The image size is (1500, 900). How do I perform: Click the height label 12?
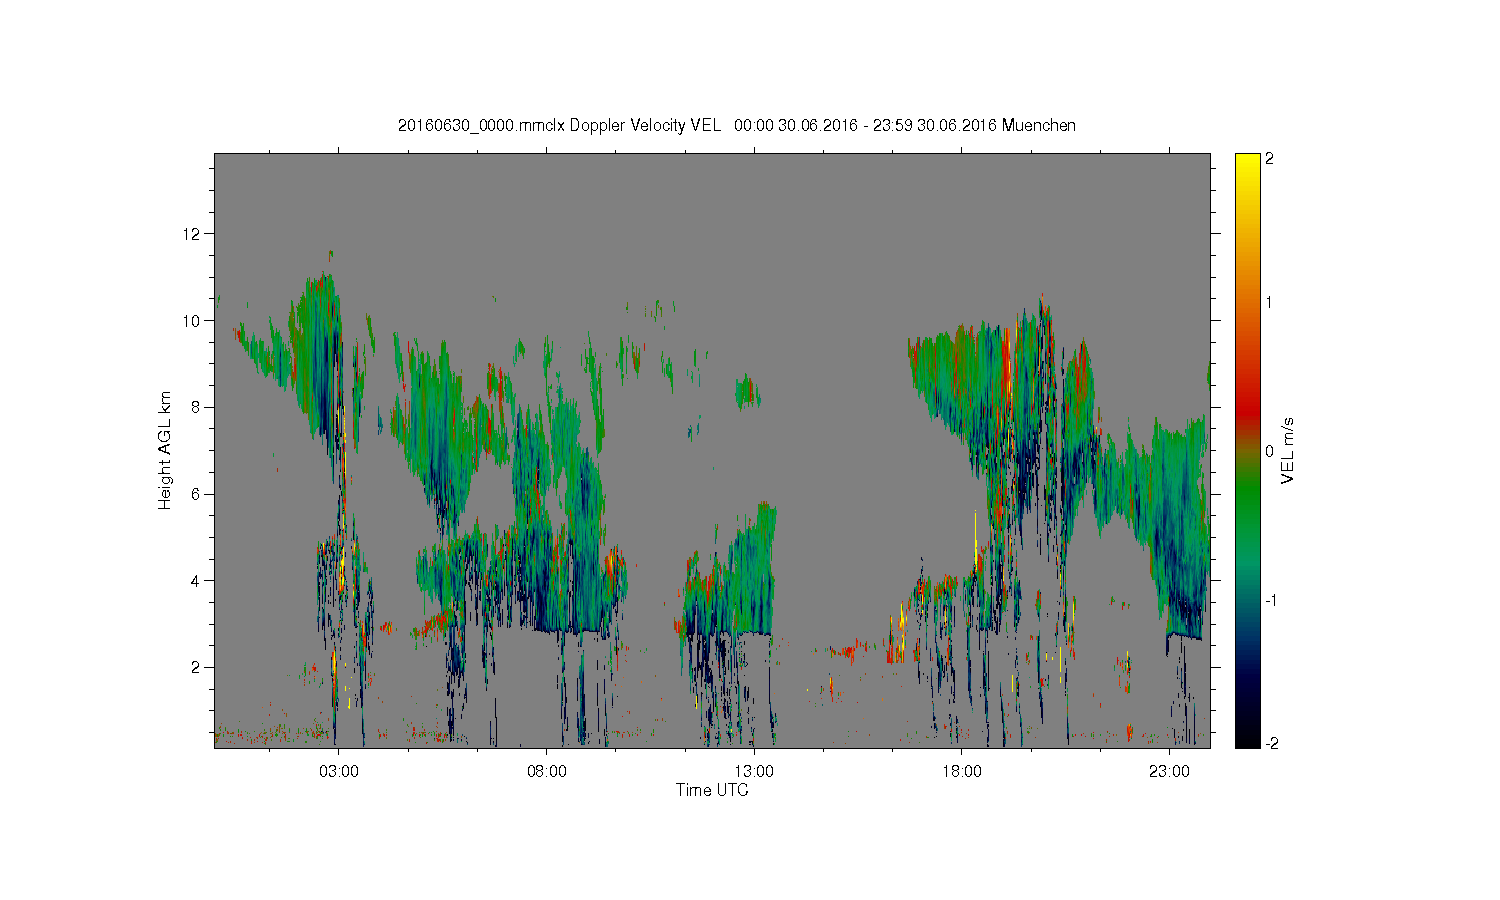(191, 234)
